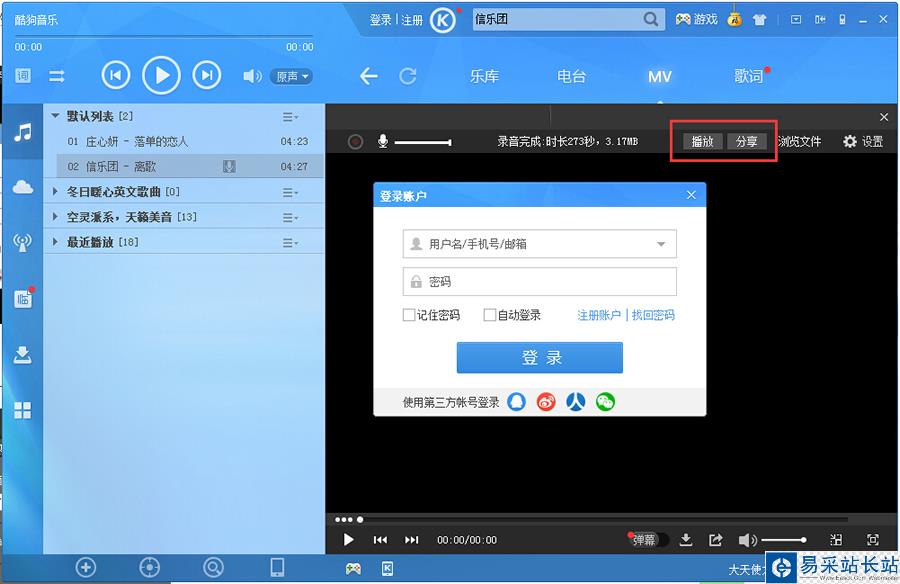Open the main menu dropdown icon in title bar
Image resolution: width=900 pixels, height=584 pixels.
point(796,20)
